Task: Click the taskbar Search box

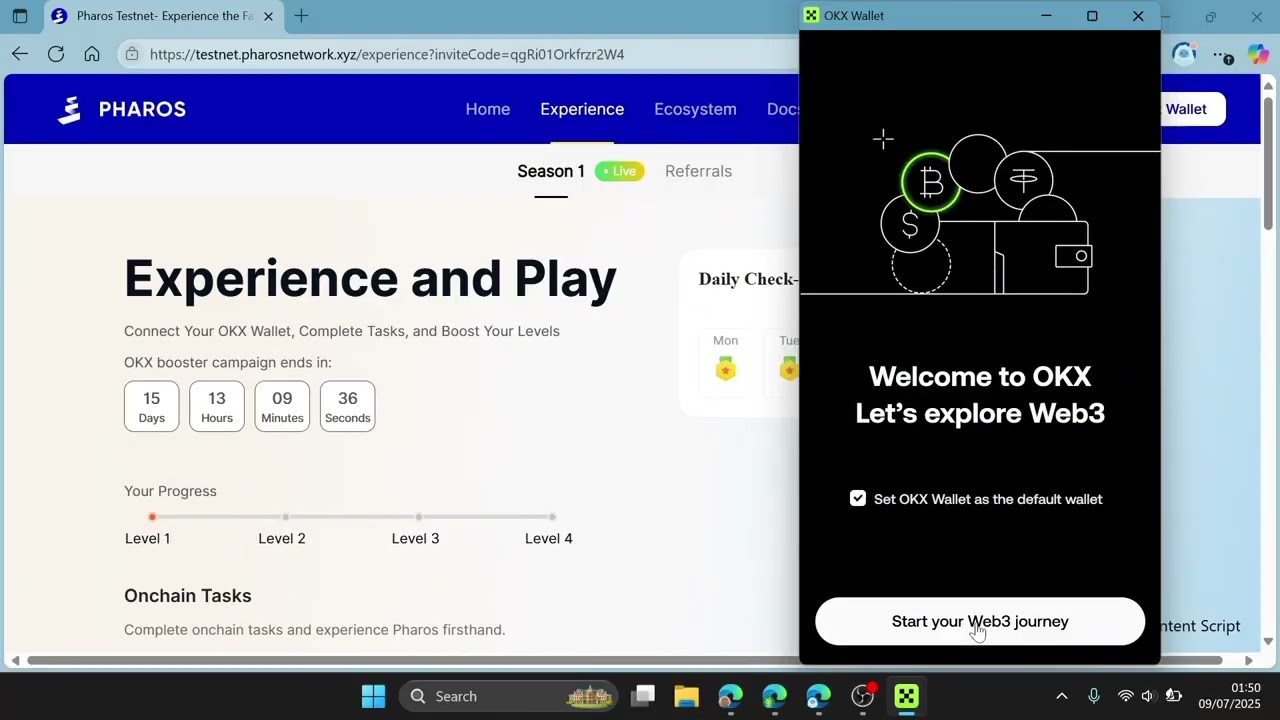Action: 510,696
